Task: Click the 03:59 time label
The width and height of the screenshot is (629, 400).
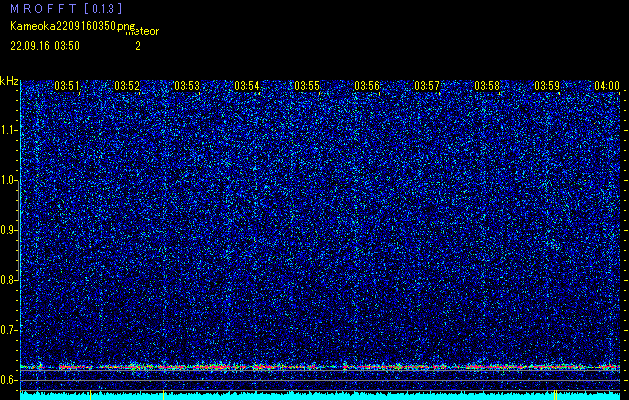Action: [547, 85]
